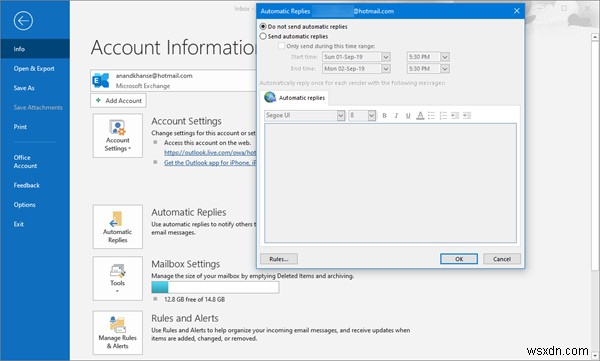Click the Add Account button

[119, 101]
